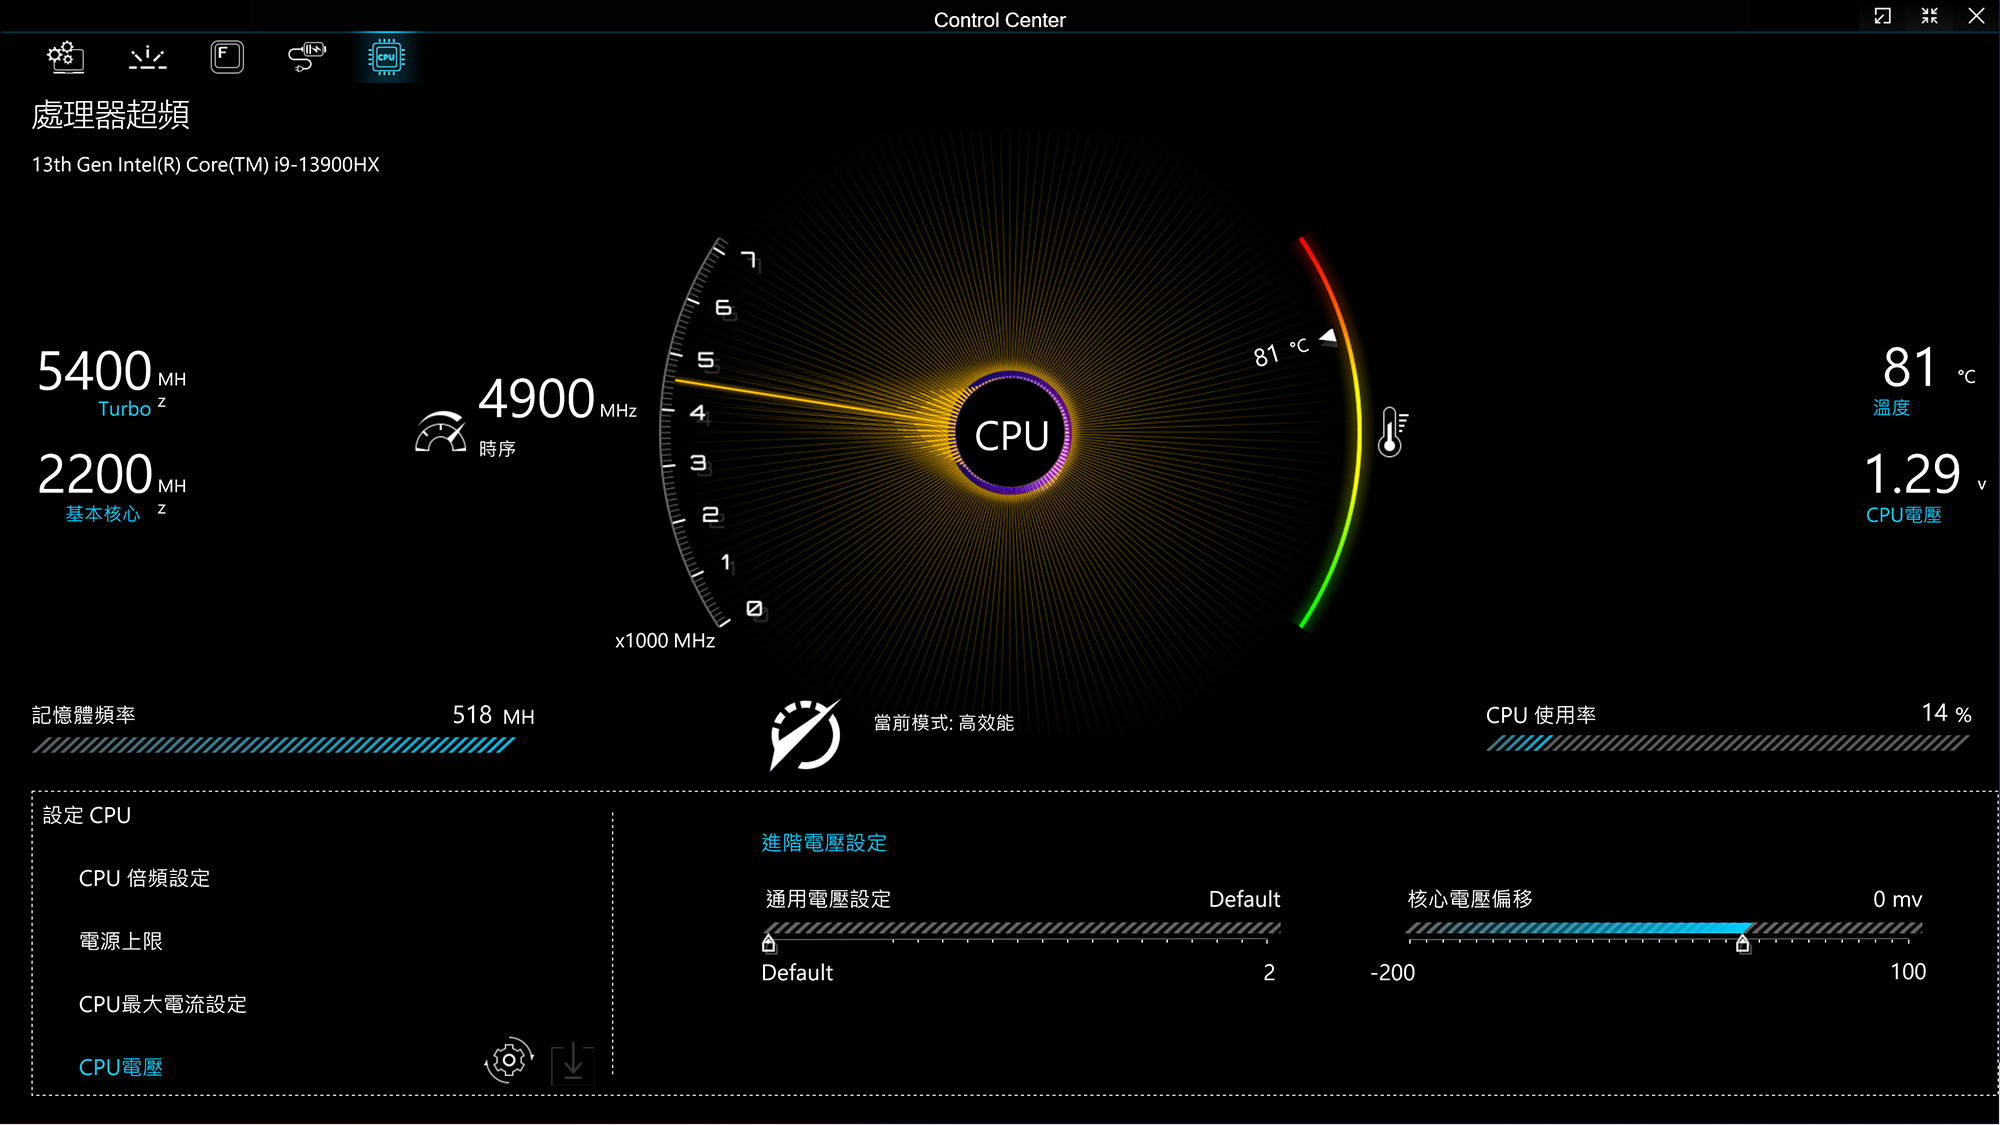Open CPU最大電流設定 item

[x=162, y=1004]
